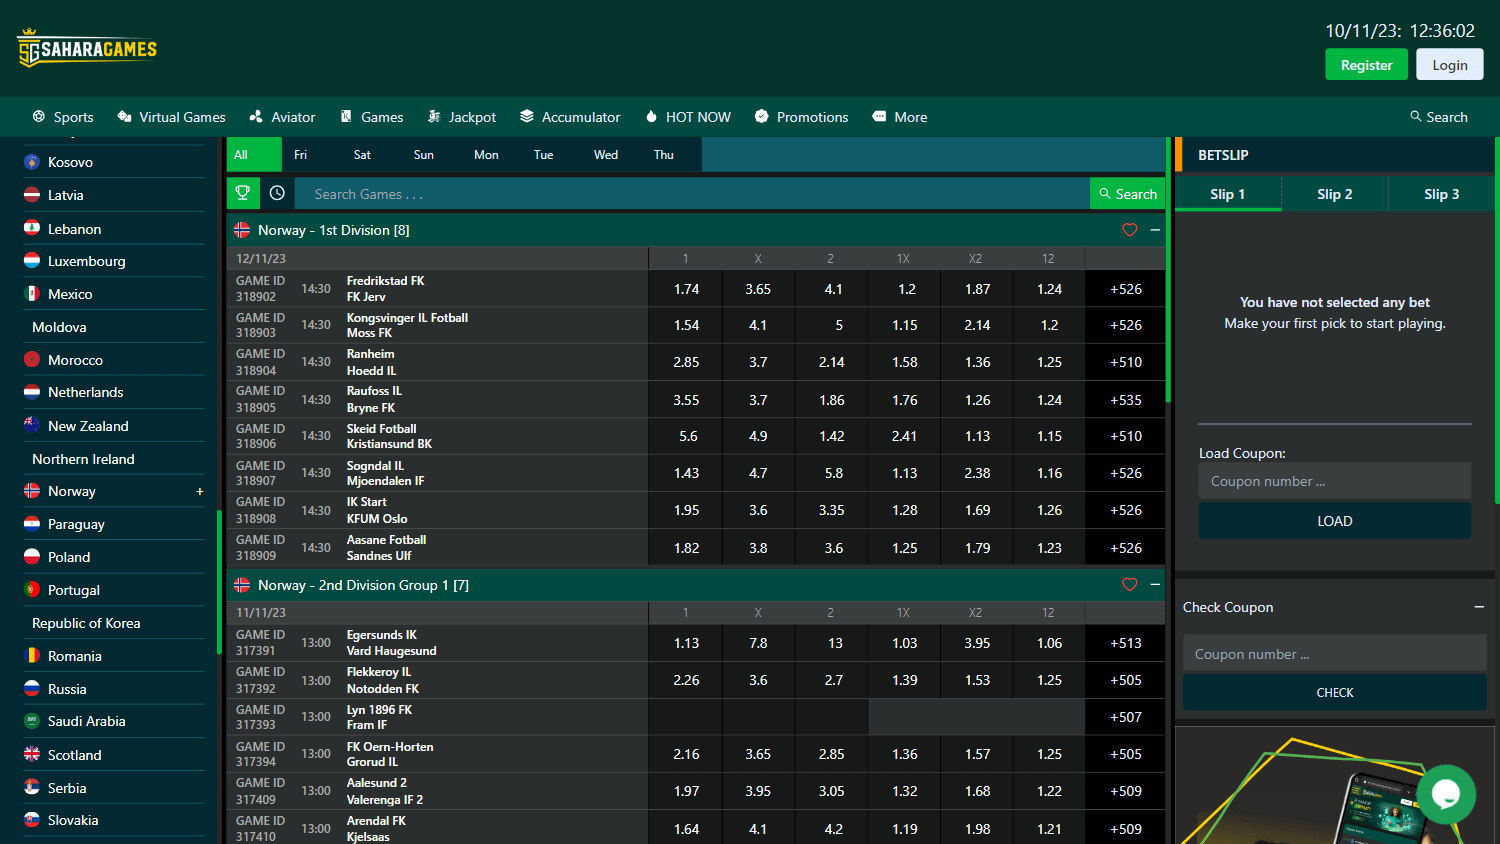Click the phone app promo banner
Image resolution: width=1500 pixels, height=844 pixels.
coord(1334,786)
